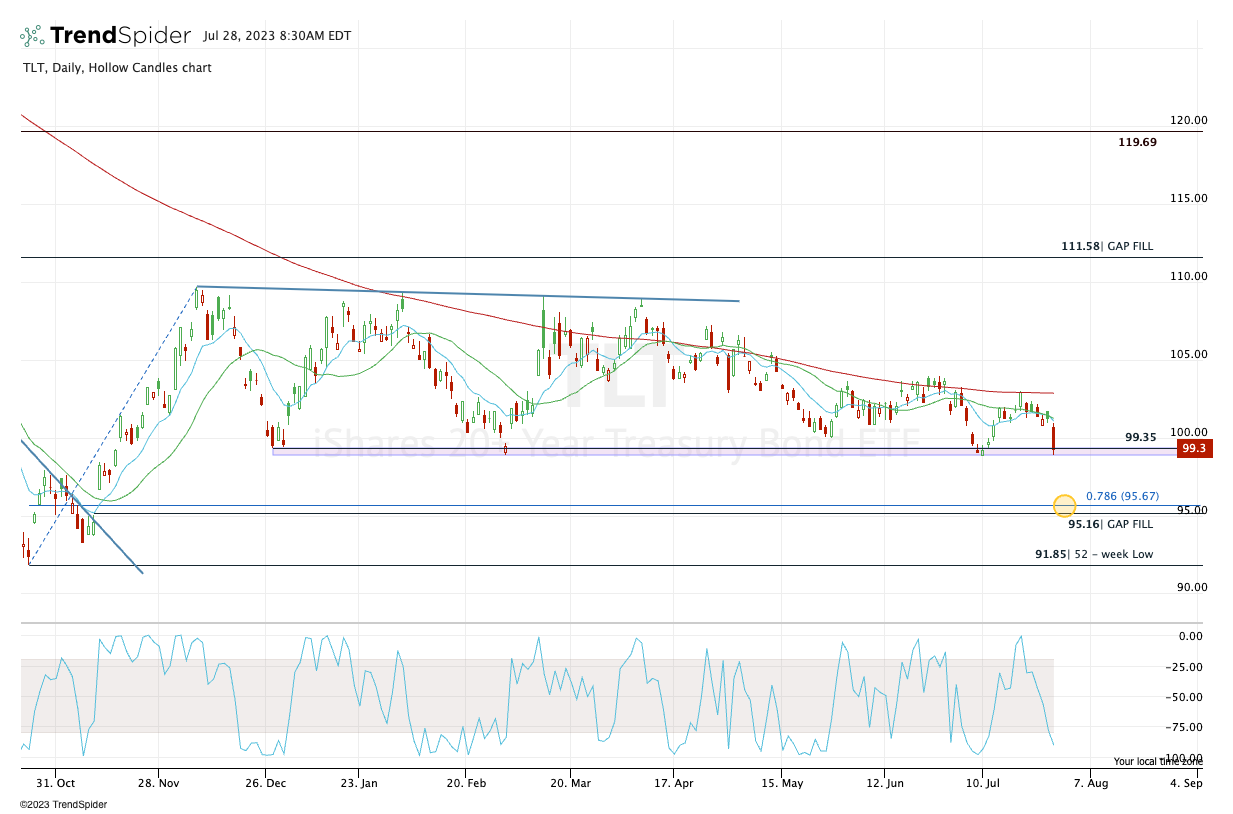Click the red 99.3 current price tag
1233x814 pixels.
[1194, 449]
